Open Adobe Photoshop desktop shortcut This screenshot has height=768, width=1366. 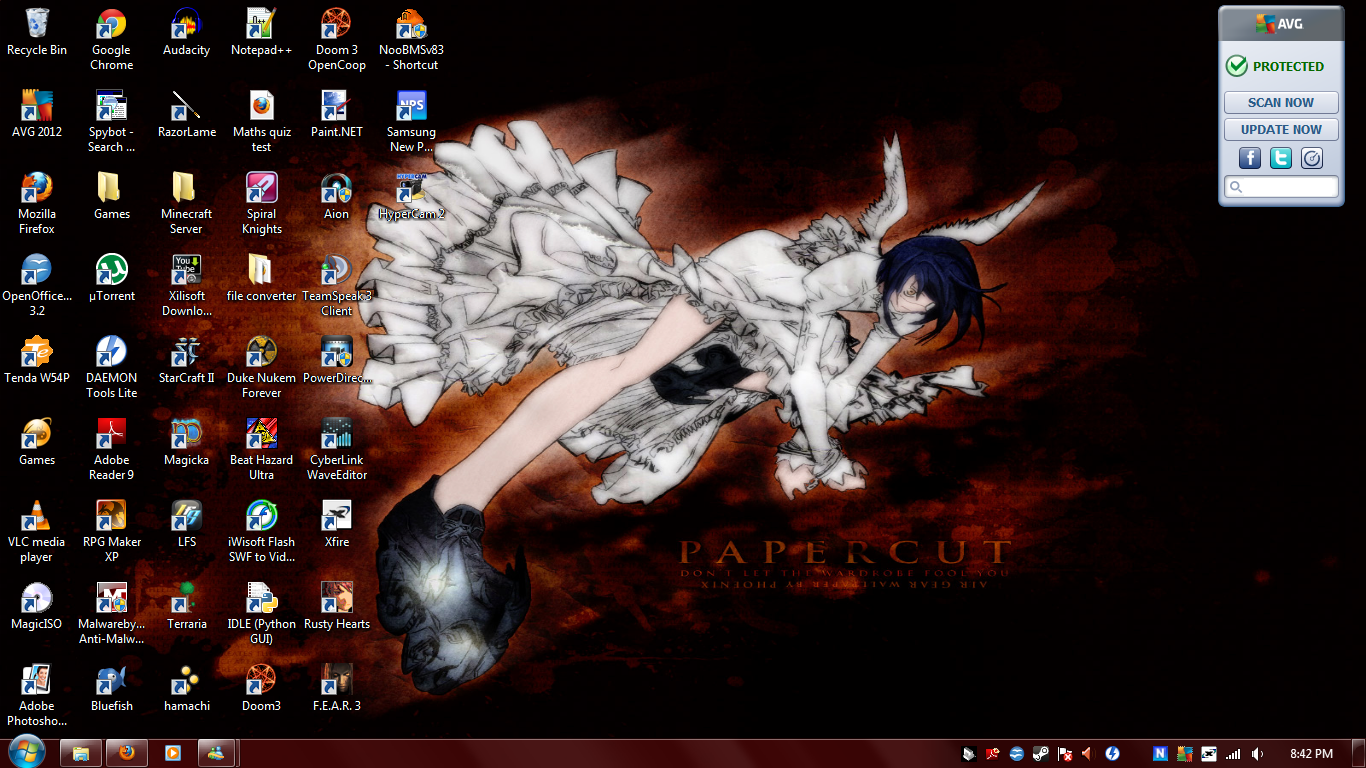[37, 696]
